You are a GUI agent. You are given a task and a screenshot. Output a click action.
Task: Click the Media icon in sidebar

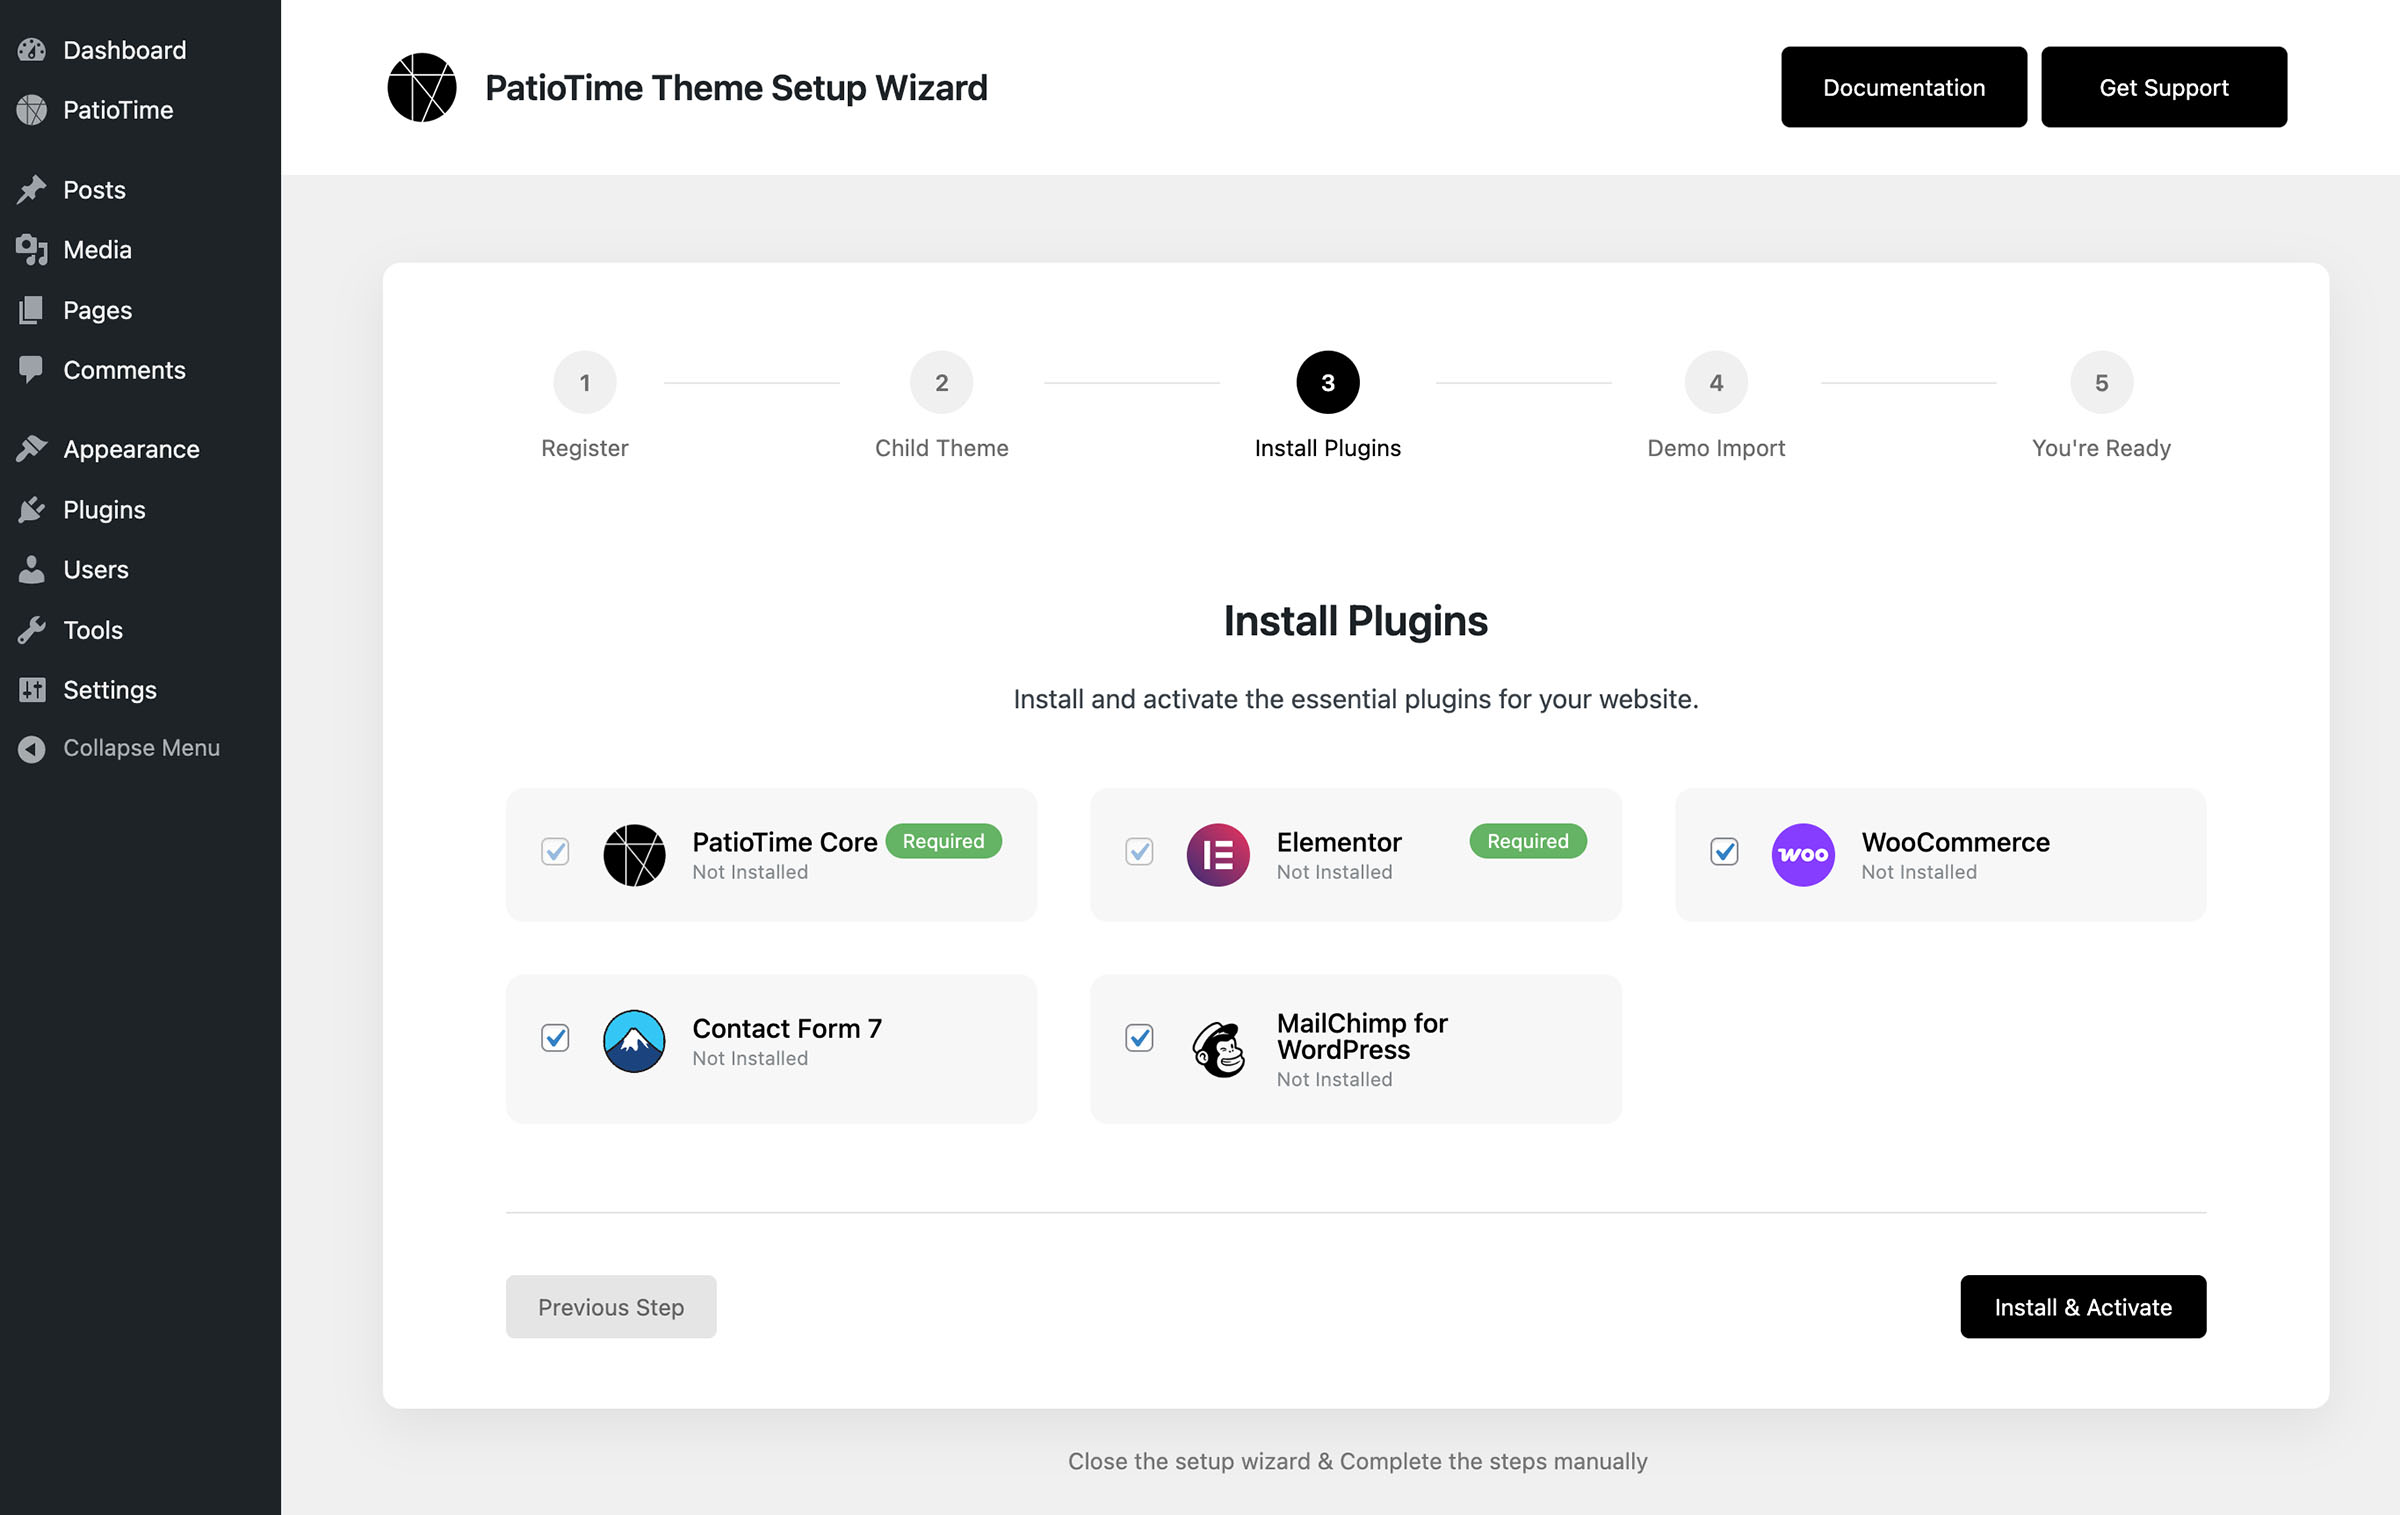[32, 250]
